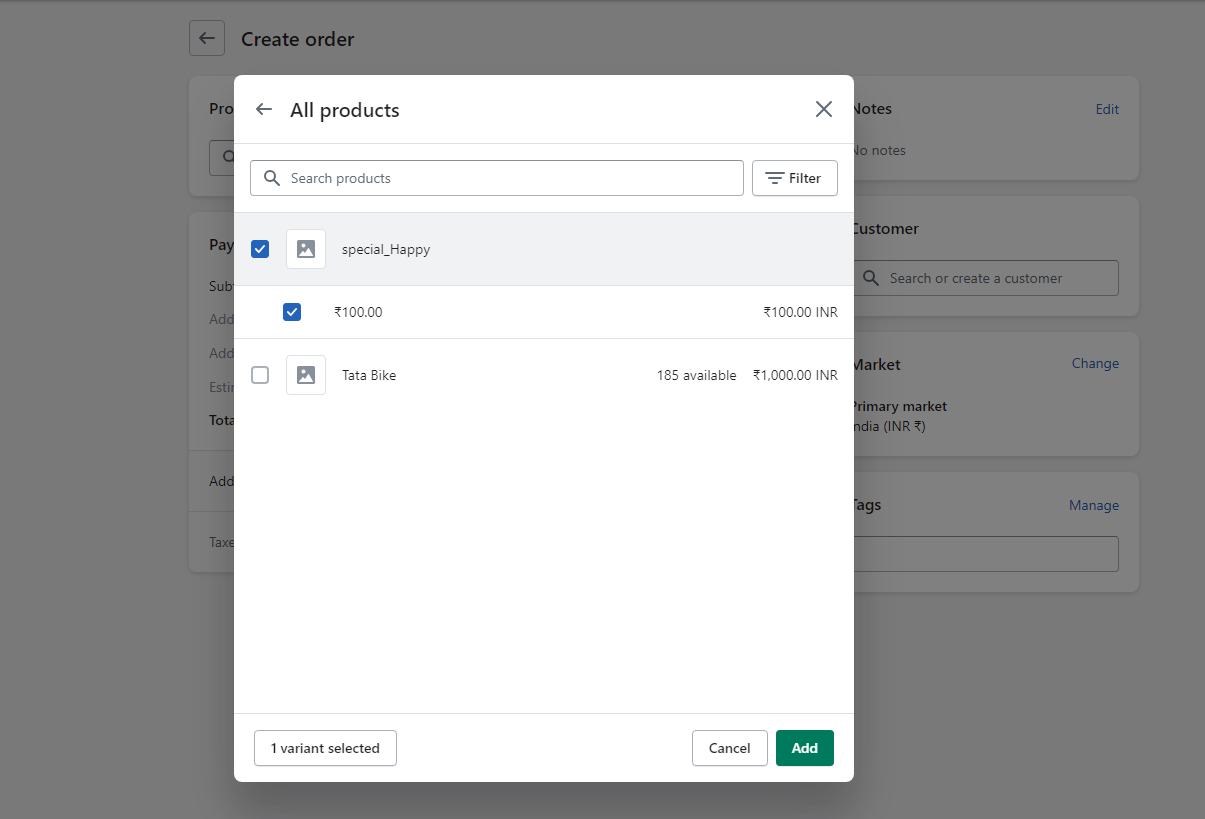The height and width of the screenshot is (819, 1205).
Task: Click the Tata Bike image placeholder icon
Action: (x=306, y=375)
